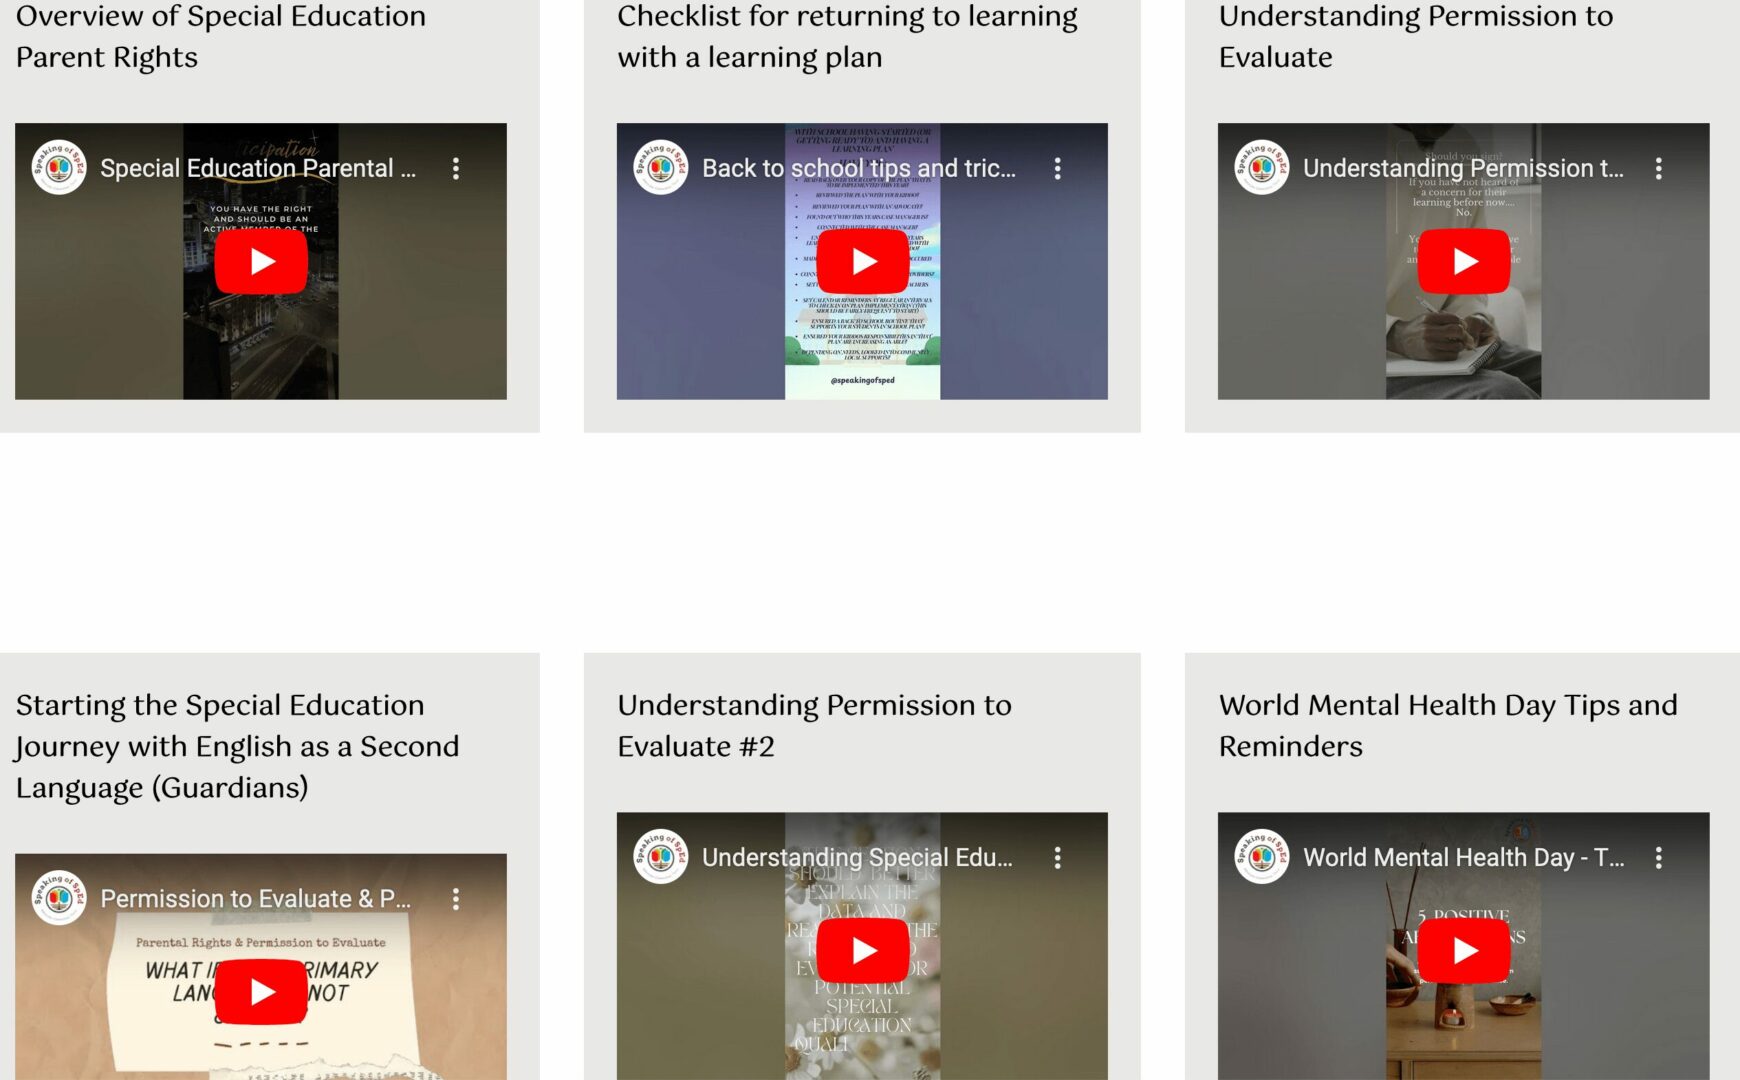Open the 'Special Education Parental ...' video title
The height and width of the screenshot is (1080, 1740).
(x=258, y=168)
